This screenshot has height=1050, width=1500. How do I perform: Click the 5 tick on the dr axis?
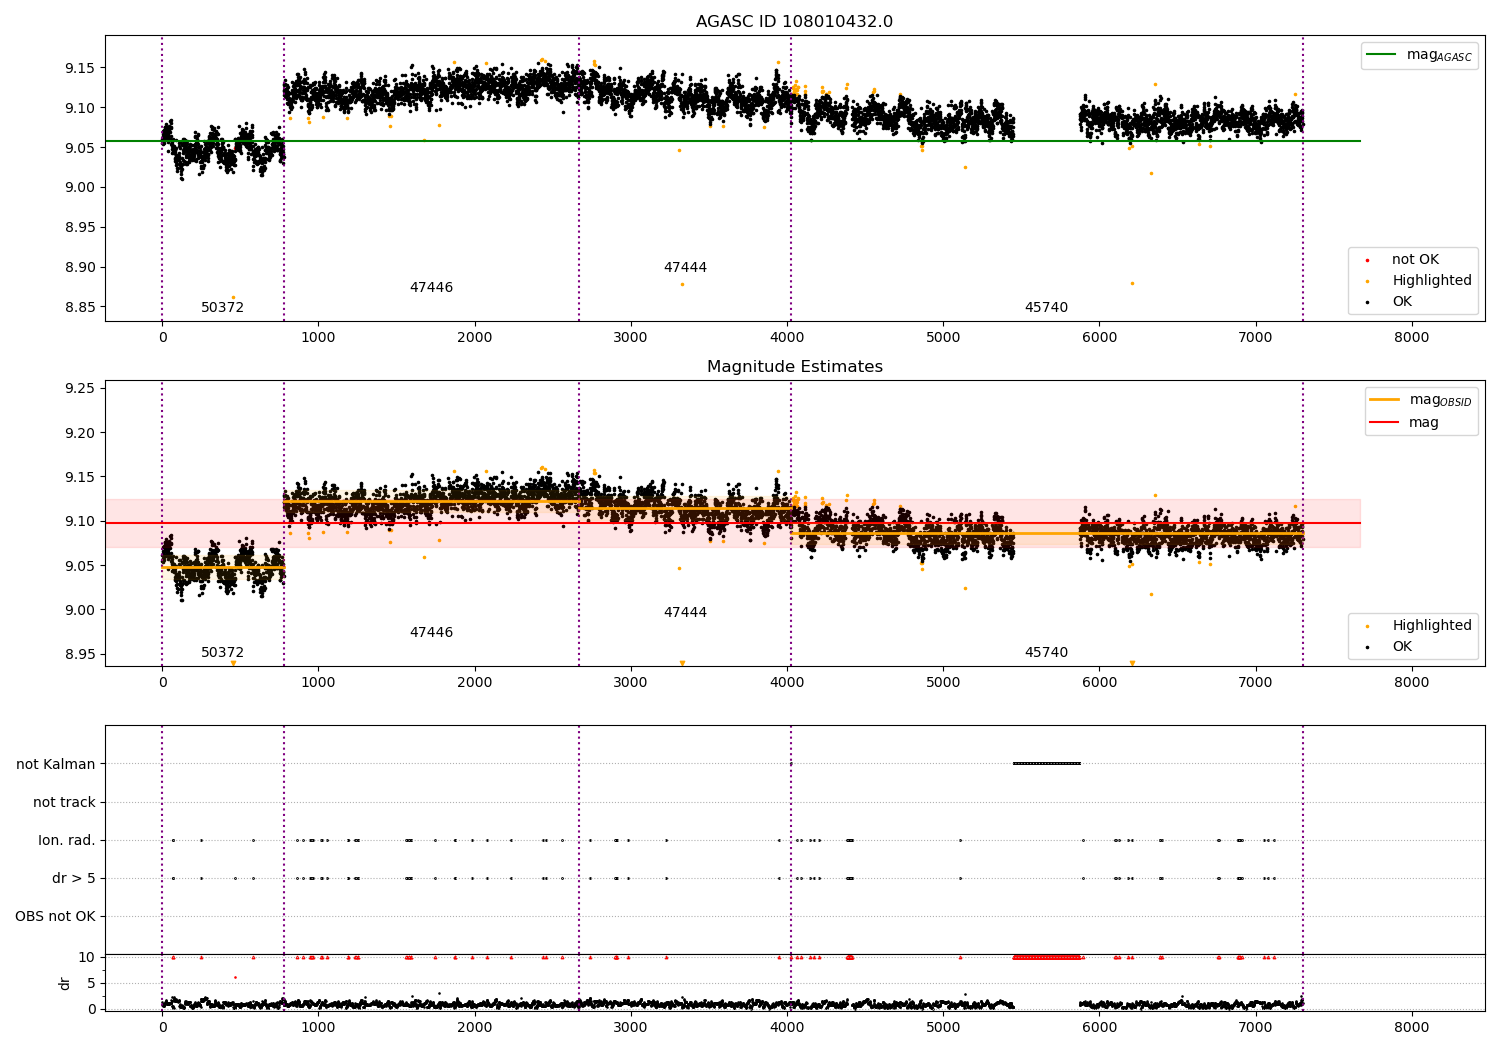92,983
